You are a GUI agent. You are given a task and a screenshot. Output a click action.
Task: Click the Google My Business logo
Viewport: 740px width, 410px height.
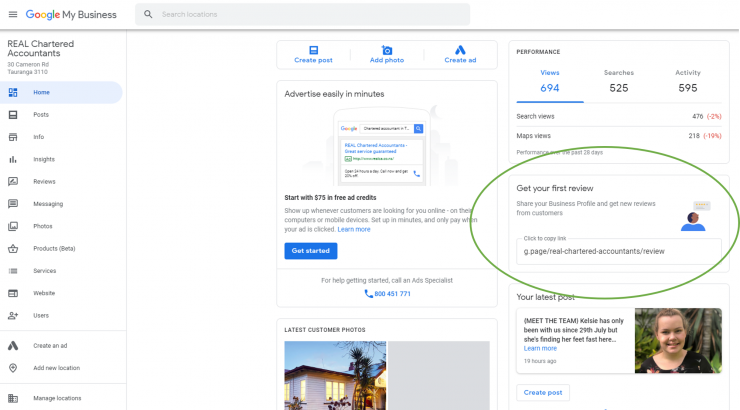pos(71,15)
